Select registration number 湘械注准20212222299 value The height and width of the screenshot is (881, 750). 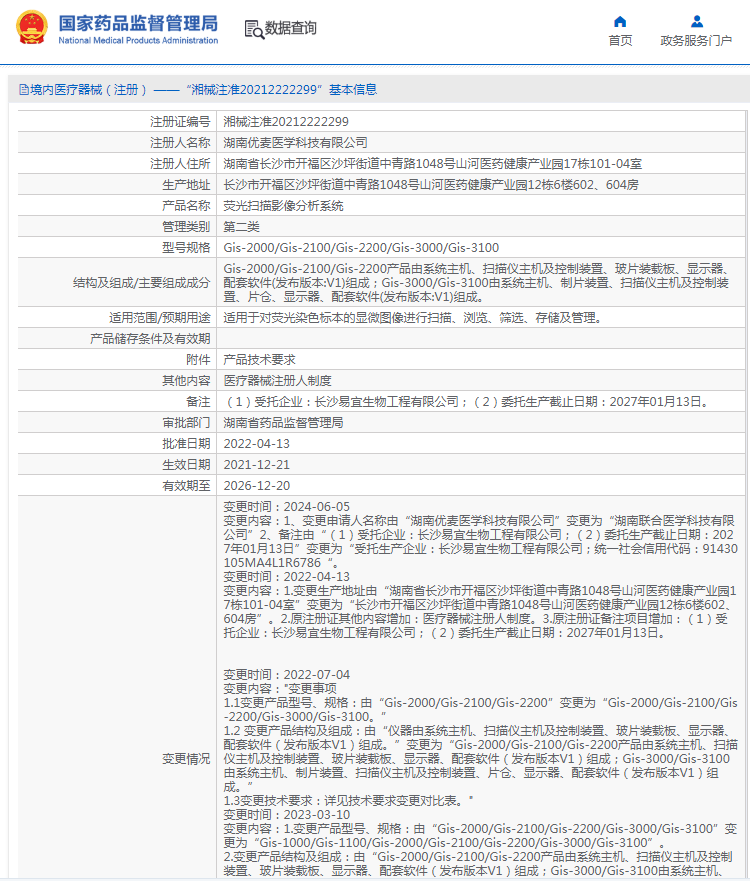(x=286, y=122)
